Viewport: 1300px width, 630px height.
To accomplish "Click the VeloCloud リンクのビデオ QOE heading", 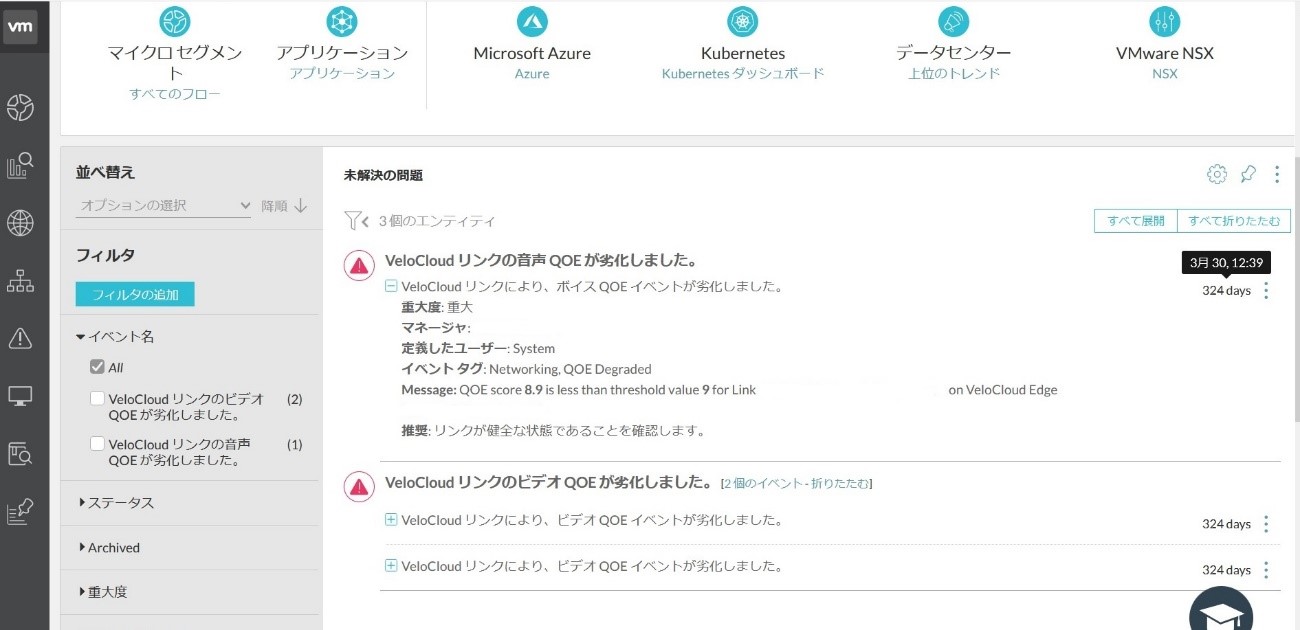I will 548,483.
